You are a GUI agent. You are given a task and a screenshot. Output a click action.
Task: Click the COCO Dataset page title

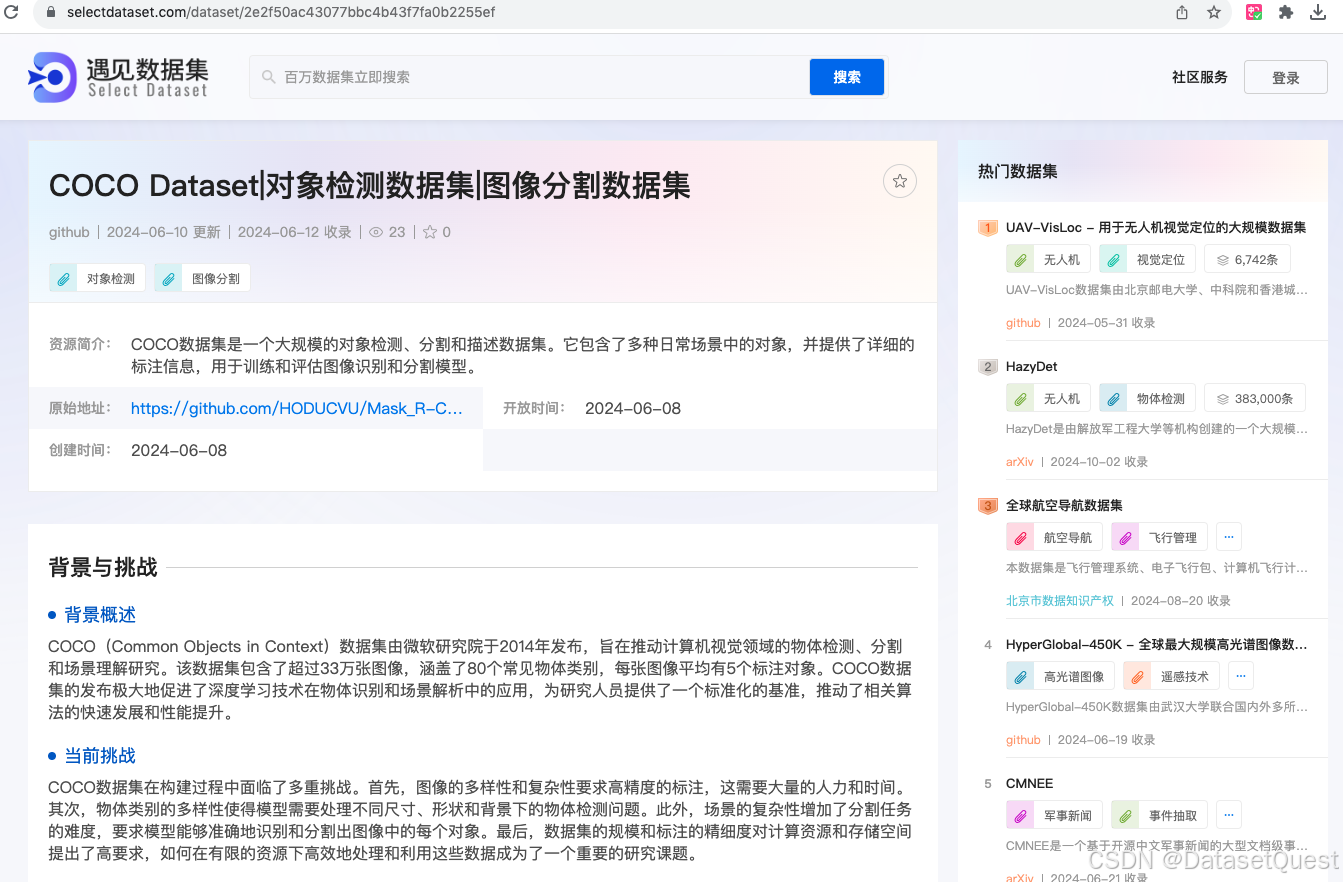point(370,185)
